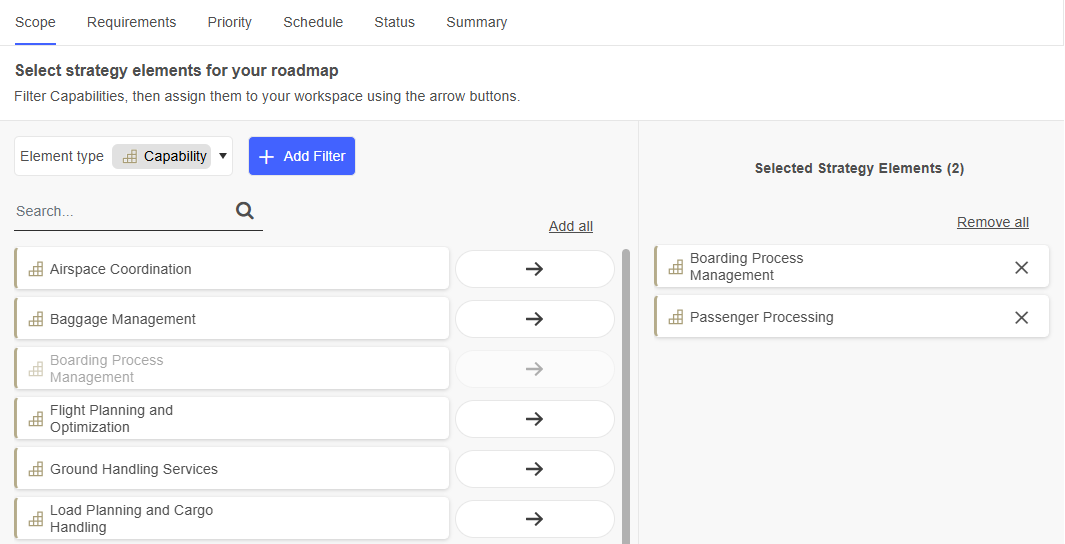The image size is (1065, 544).
Task: Click capability icon on selected Boarding Process Management
Action: 675,267
